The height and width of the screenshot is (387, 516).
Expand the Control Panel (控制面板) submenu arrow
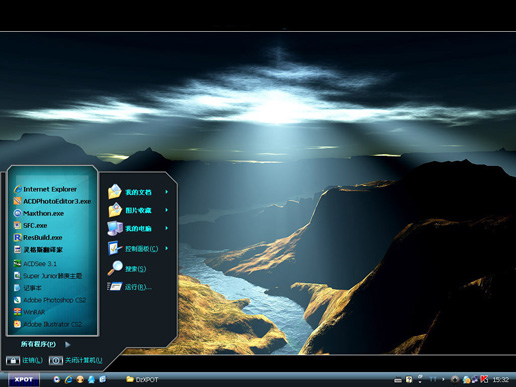[166, 248]
